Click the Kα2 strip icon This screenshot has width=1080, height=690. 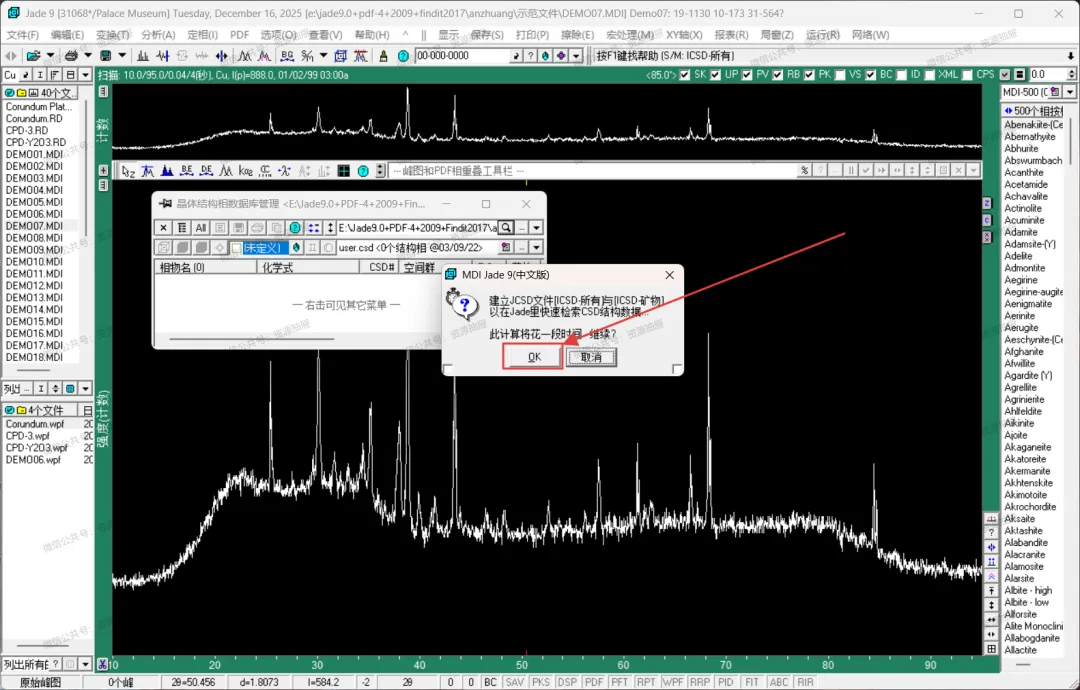tap(245, 171)
